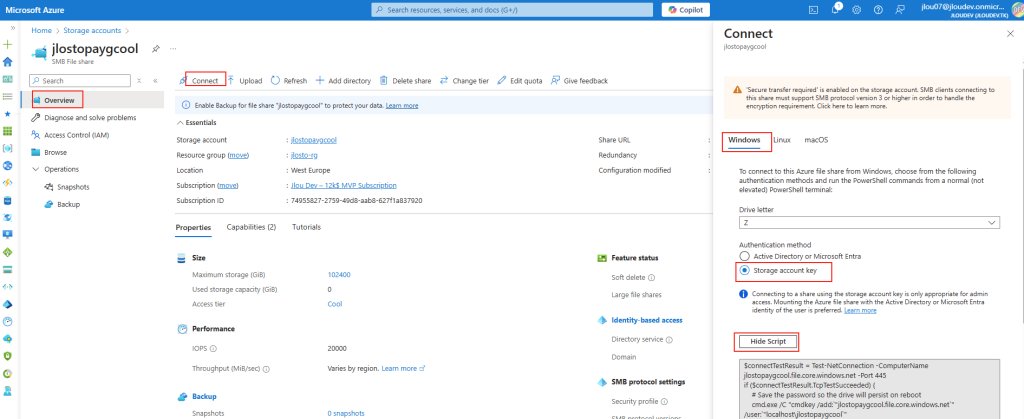
Task: Open All services list icon
Action: pos(8,97)
